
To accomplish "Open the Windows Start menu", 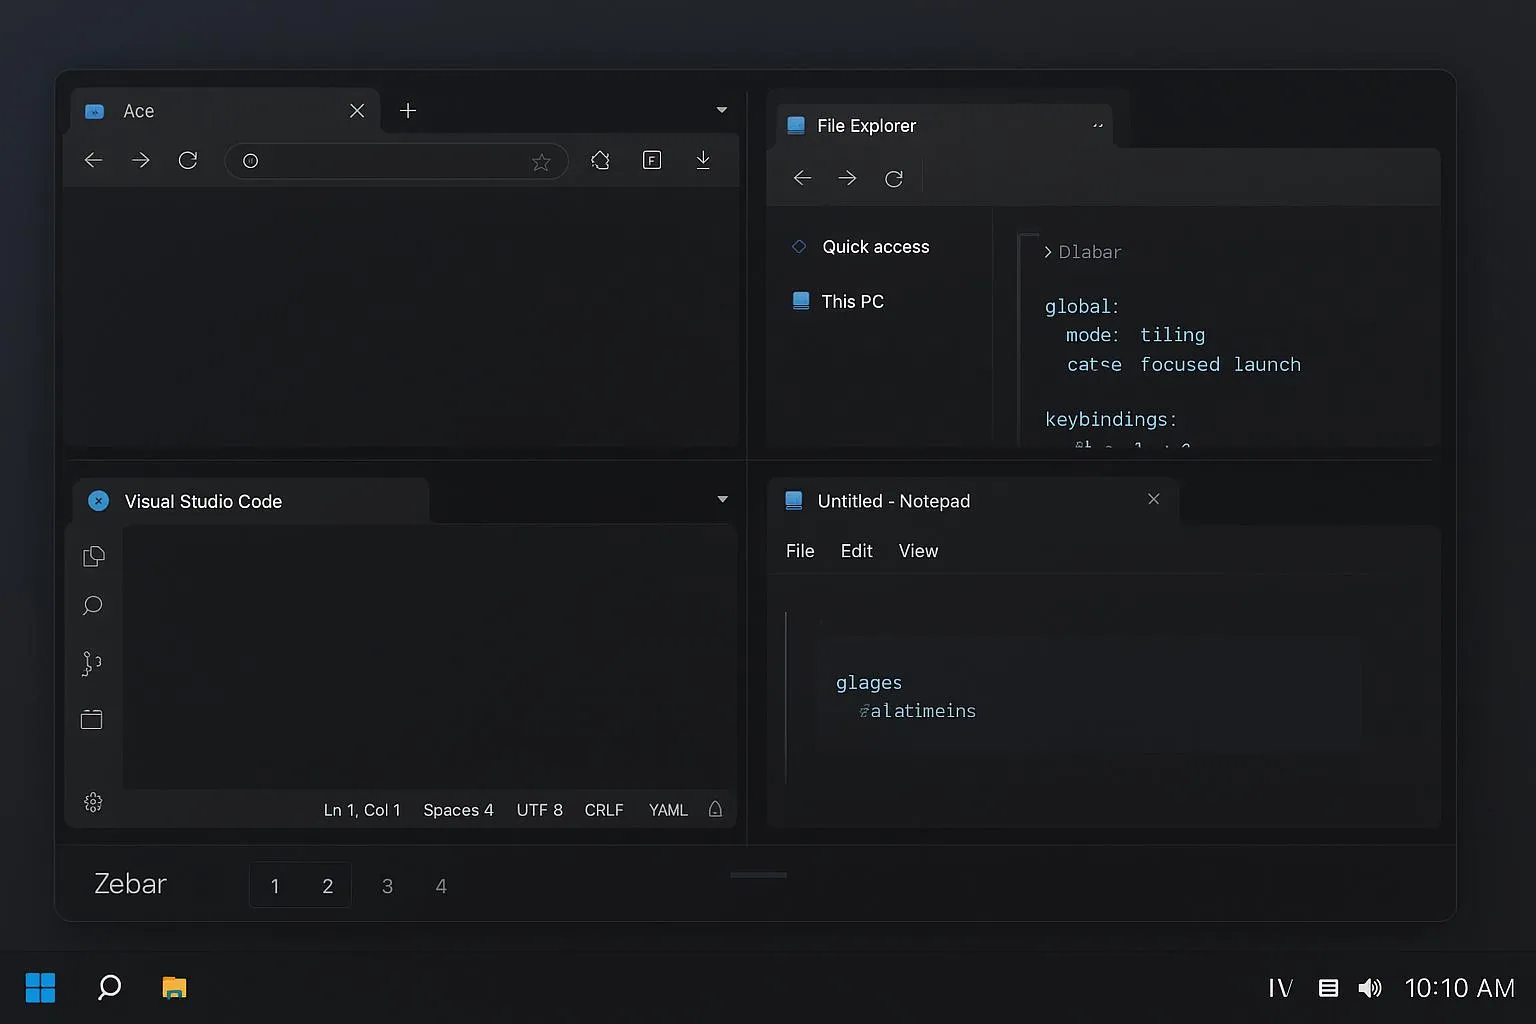I will 40,988.
